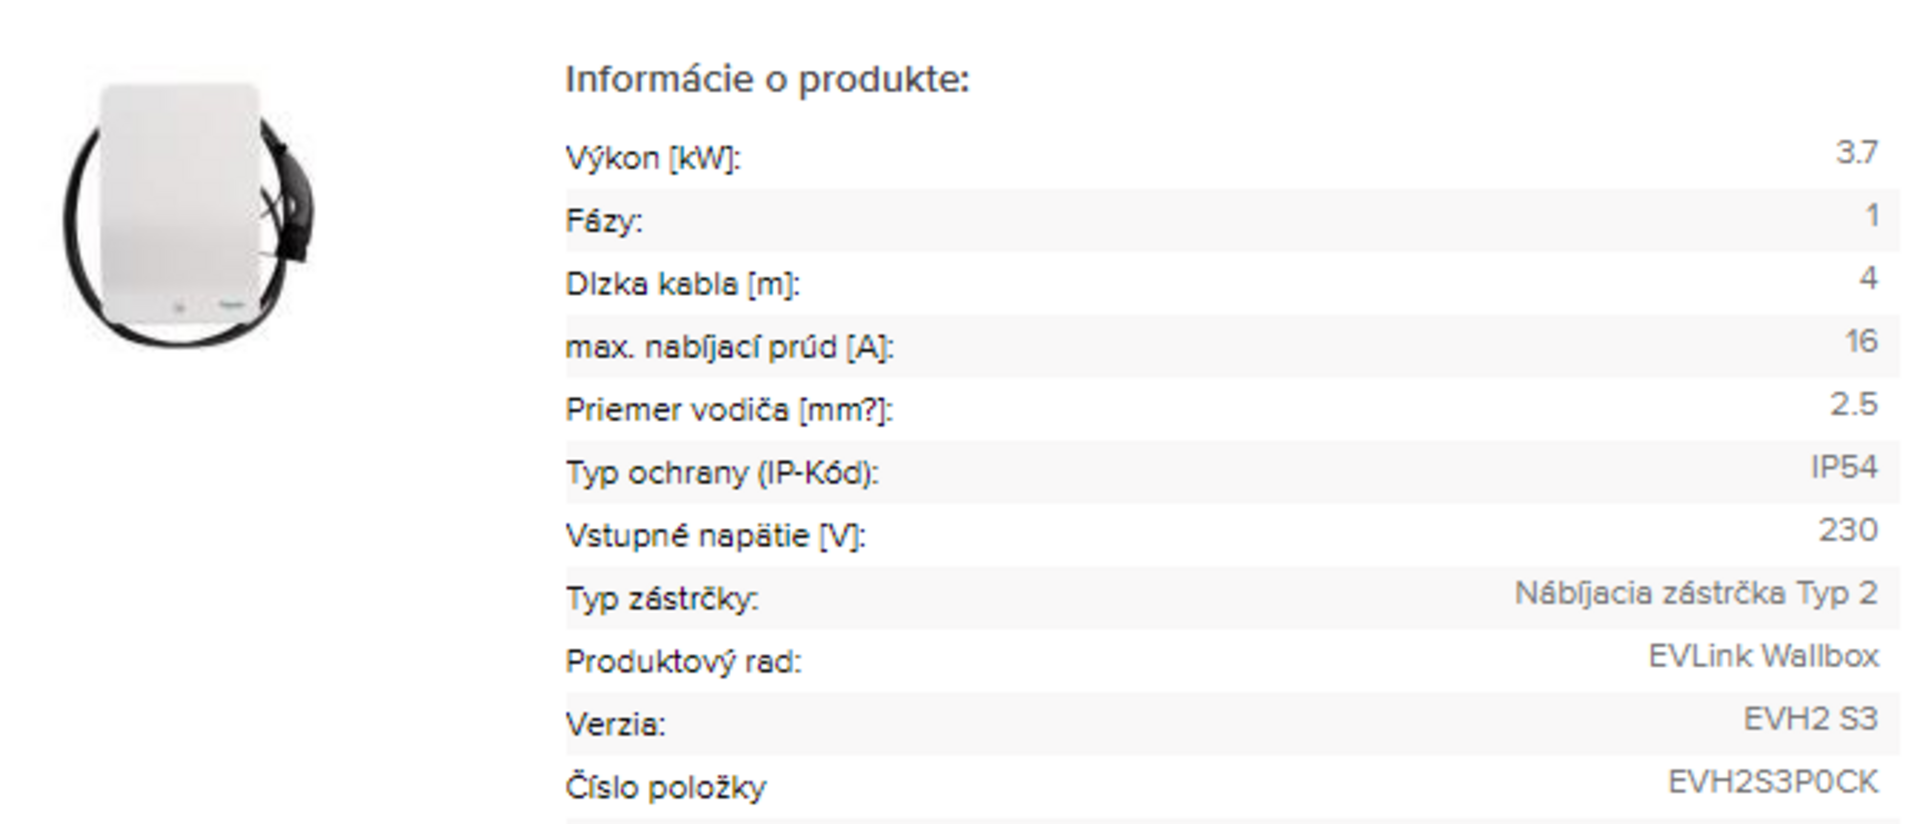The height and width of the screenshot is (824, 1920).
Task: Click the 'Informácie o produkte:' heading
Action: pos(767,79)
